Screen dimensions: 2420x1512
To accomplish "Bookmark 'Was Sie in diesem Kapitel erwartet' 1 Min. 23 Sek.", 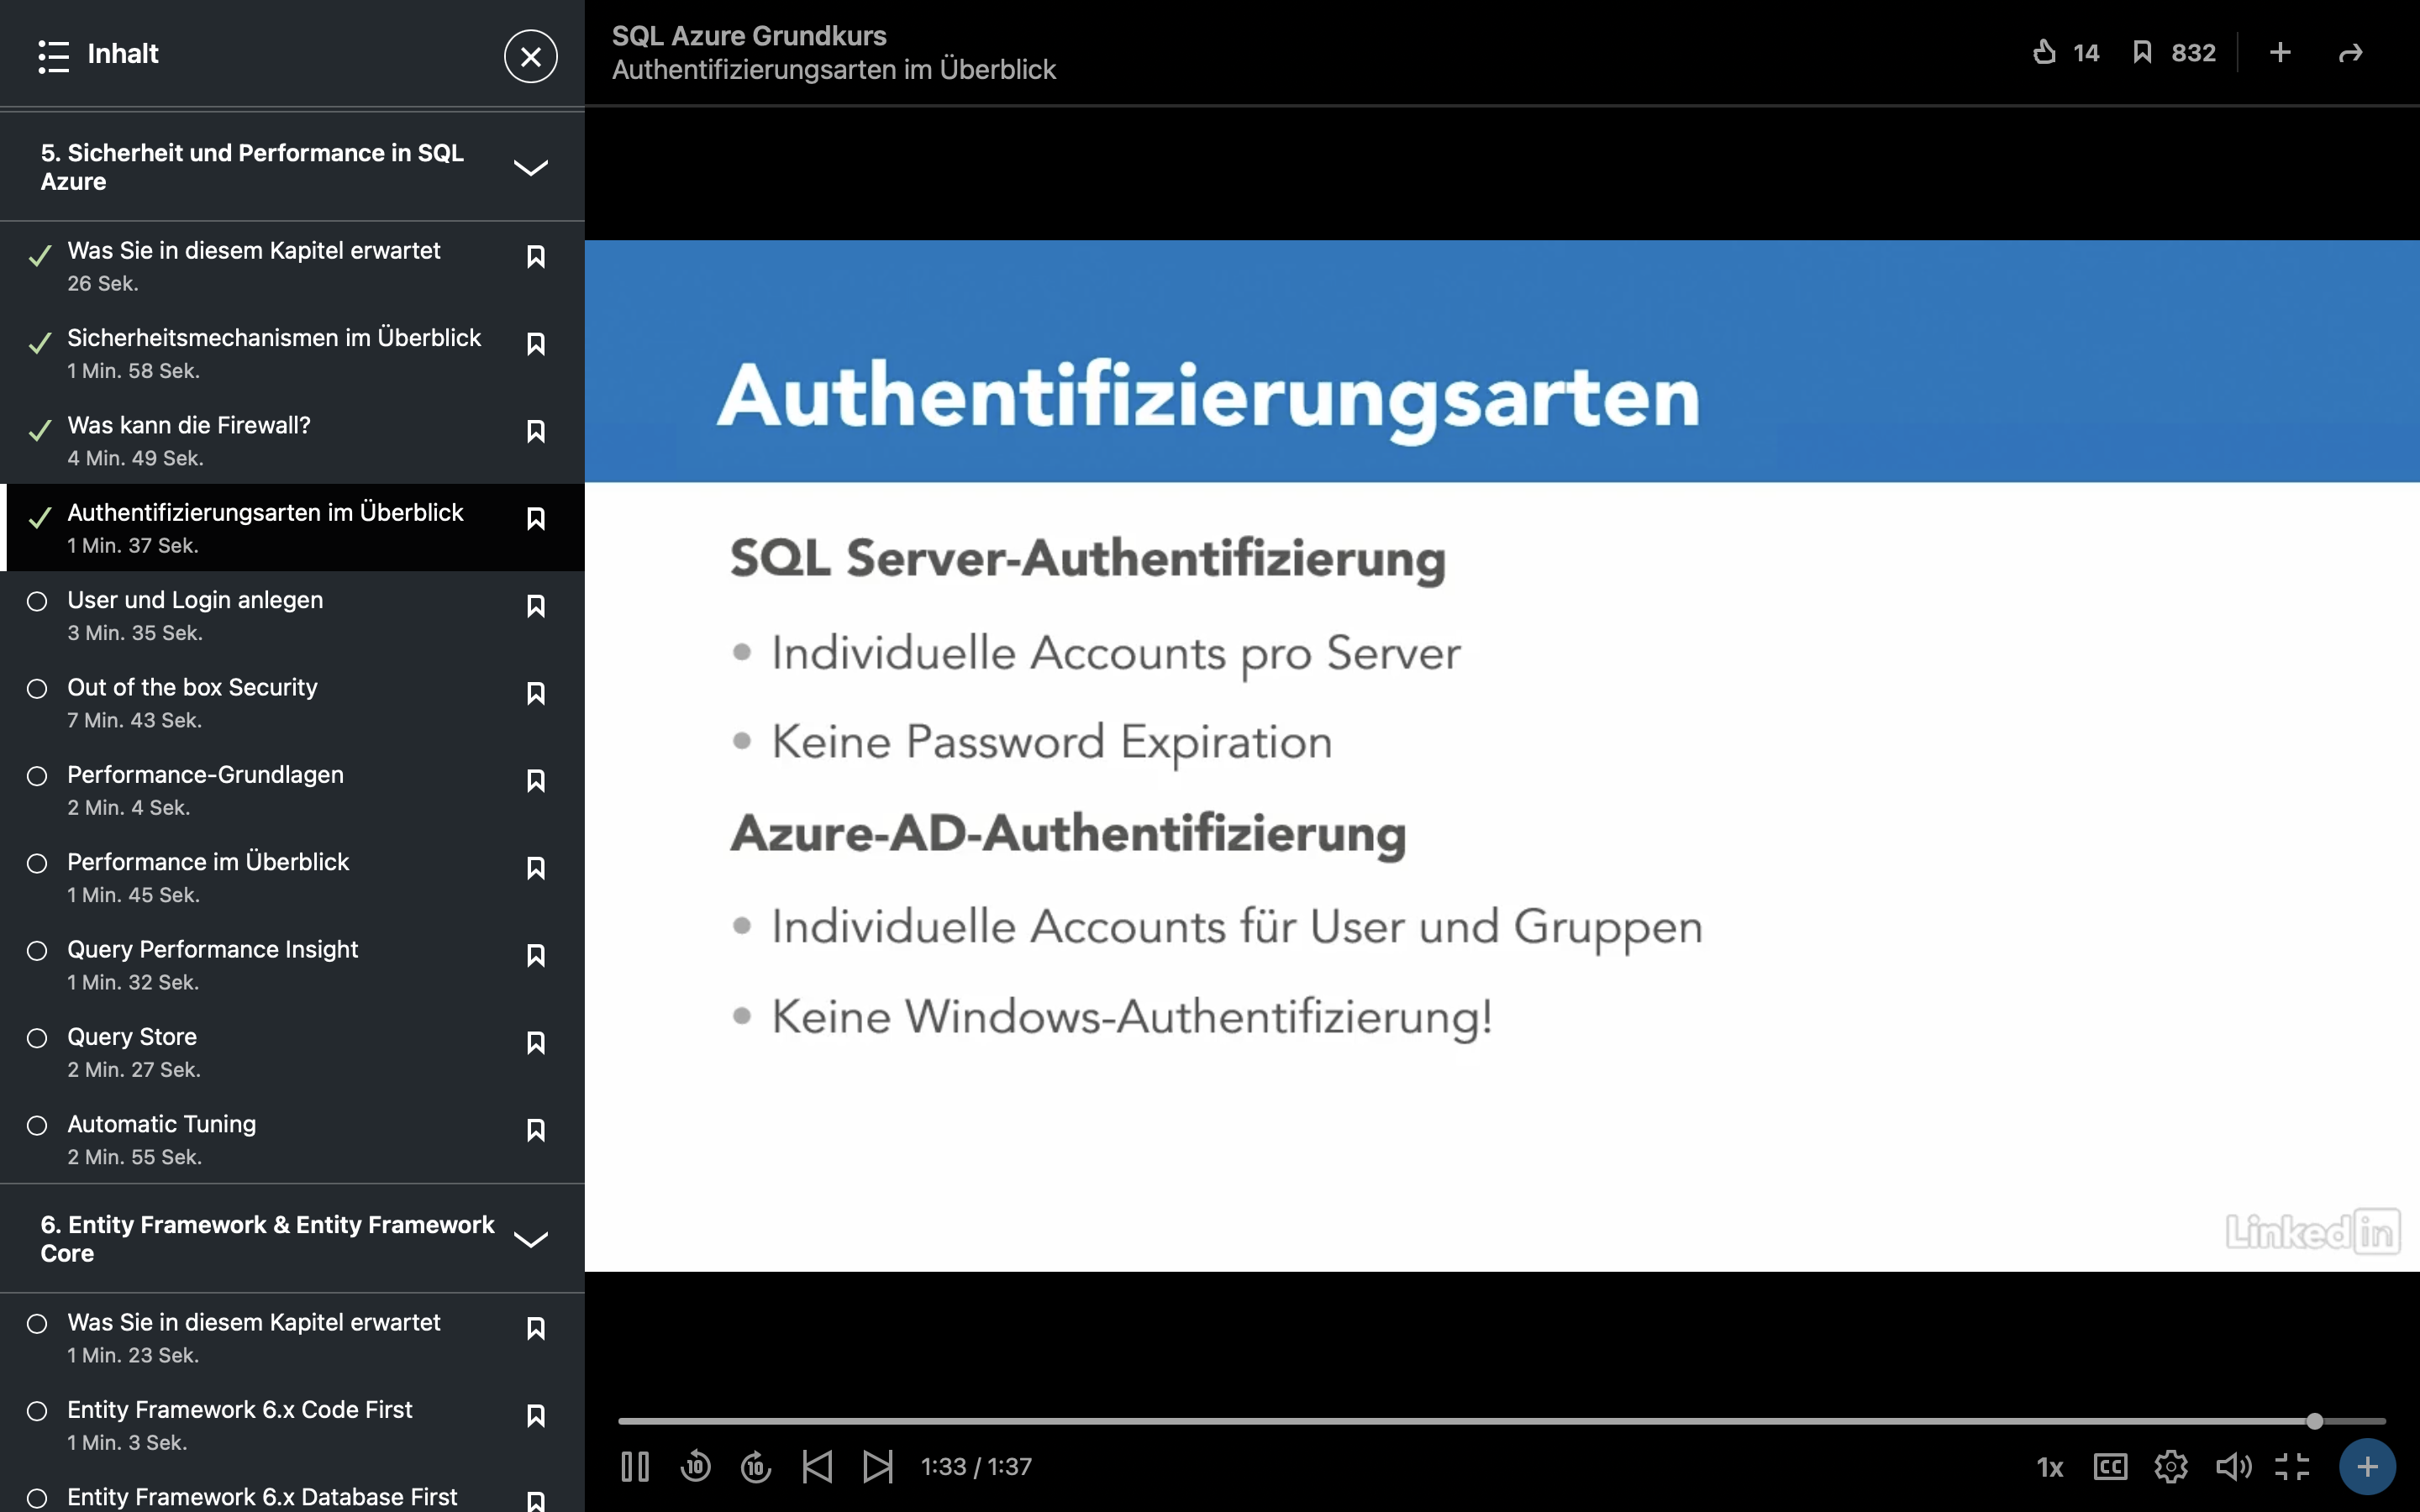I will click(x=536, y=1328).
